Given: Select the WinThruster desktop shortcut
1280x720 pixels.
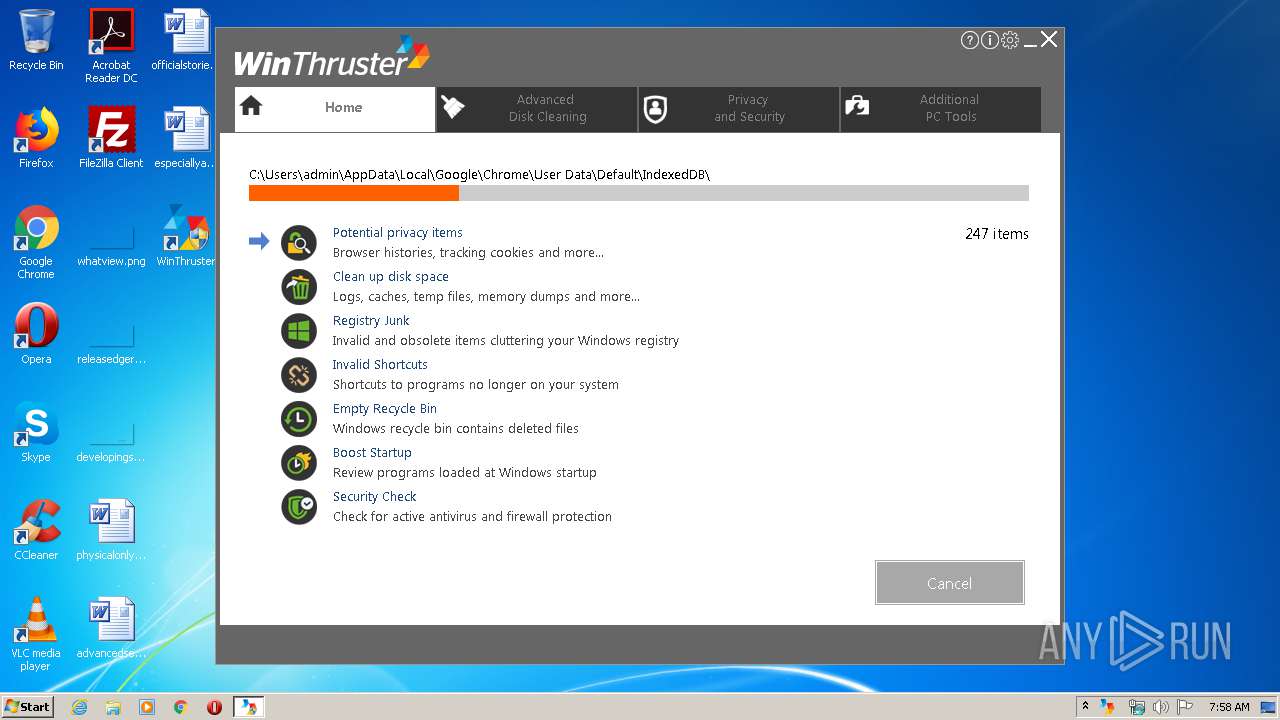Looking at the screenshot, I should tap(186, 237).
